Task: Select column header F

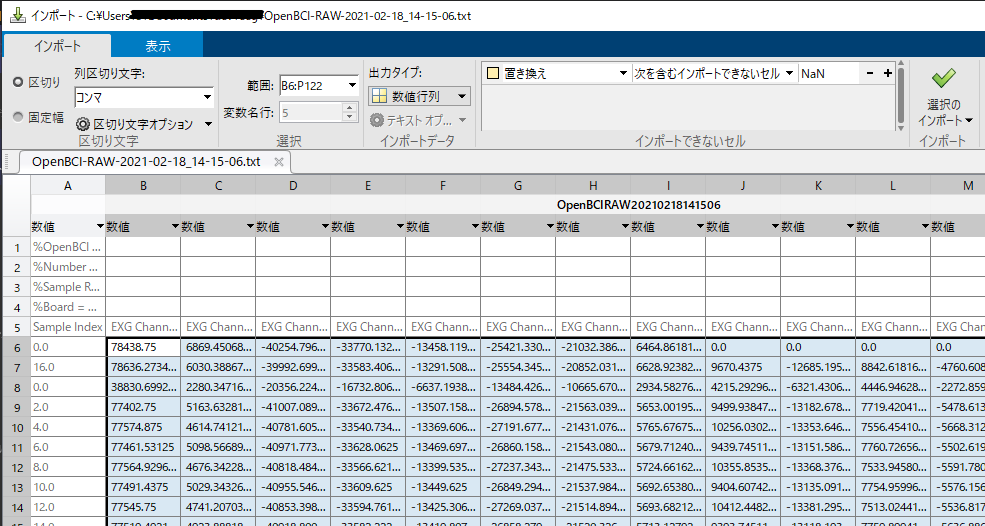Action: (x=443, y=185)
